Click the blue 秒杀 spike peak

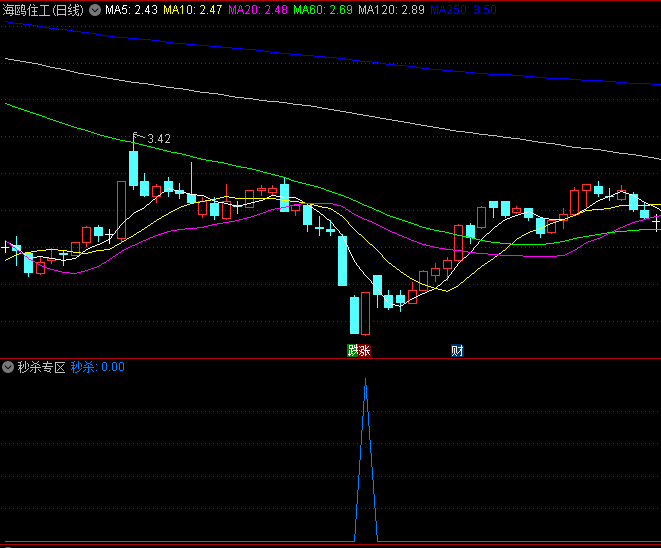coord(365,380)
